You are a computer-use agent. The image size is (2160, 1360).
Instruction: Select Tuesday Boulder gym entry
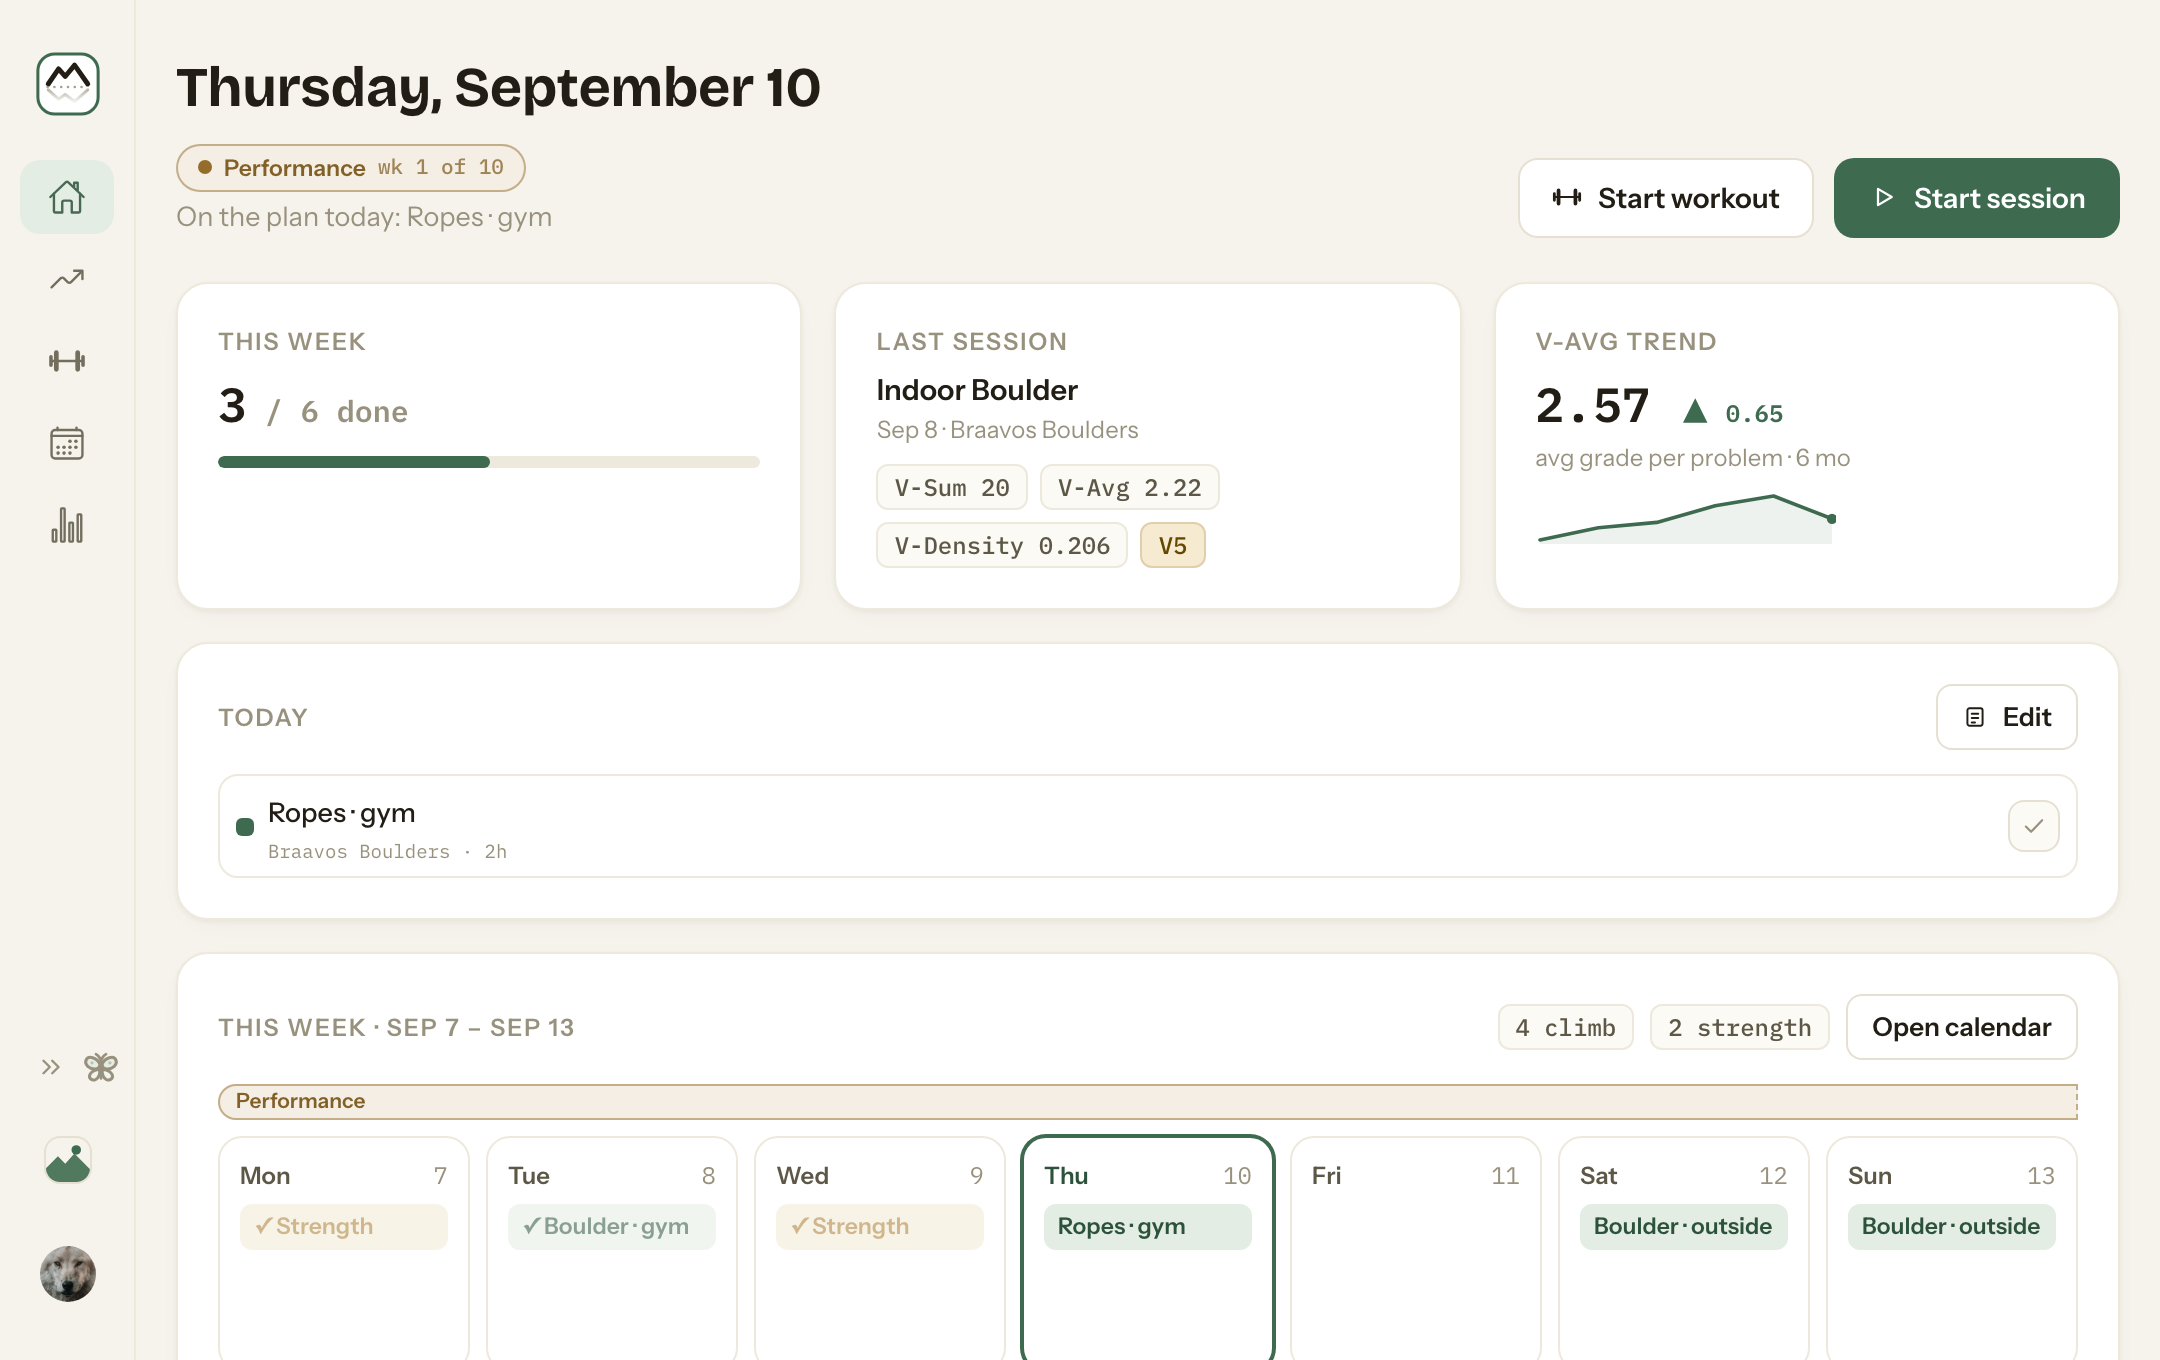pyautogui.click(x=611, y=1226)
